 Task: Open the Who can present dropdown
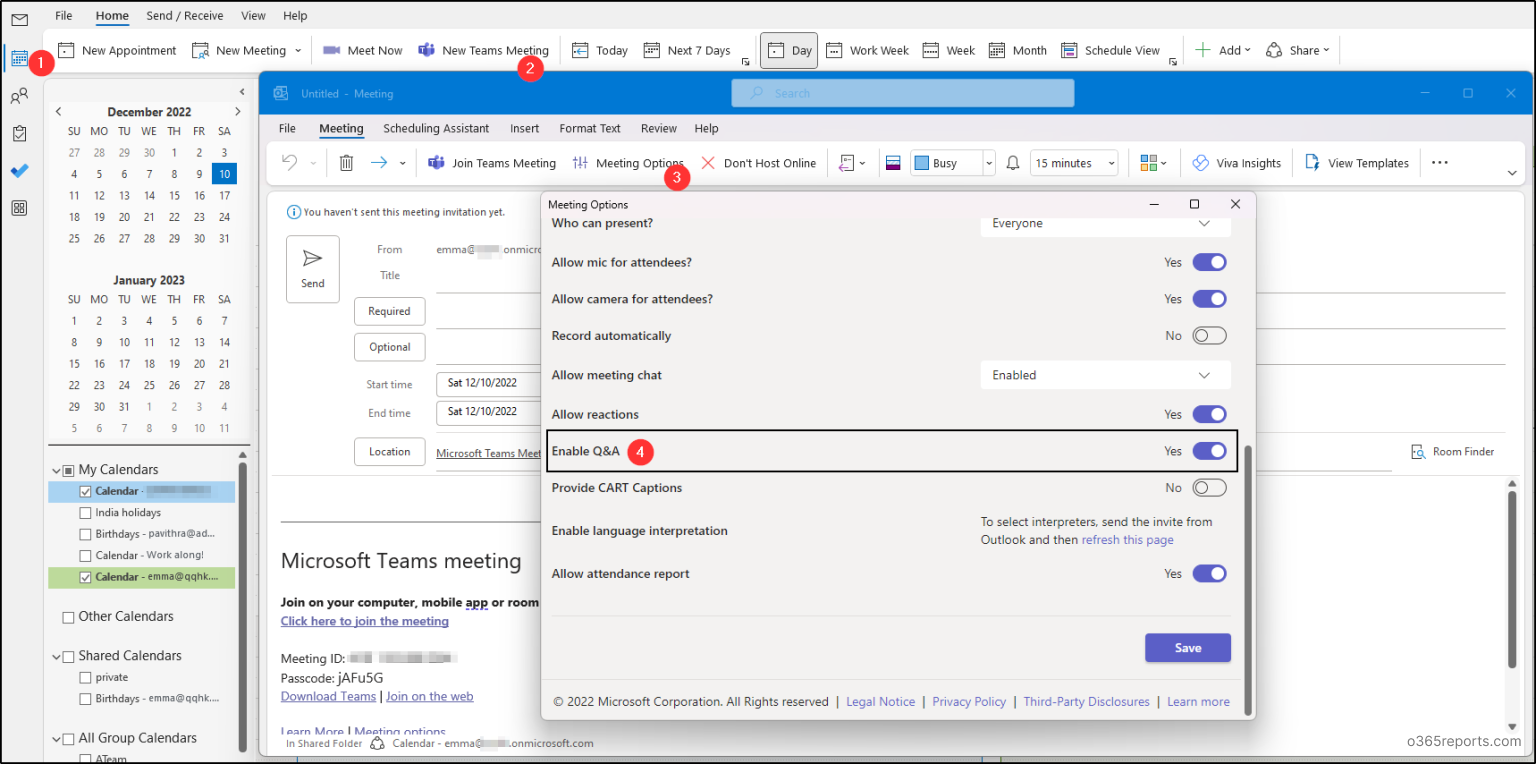1105,222
